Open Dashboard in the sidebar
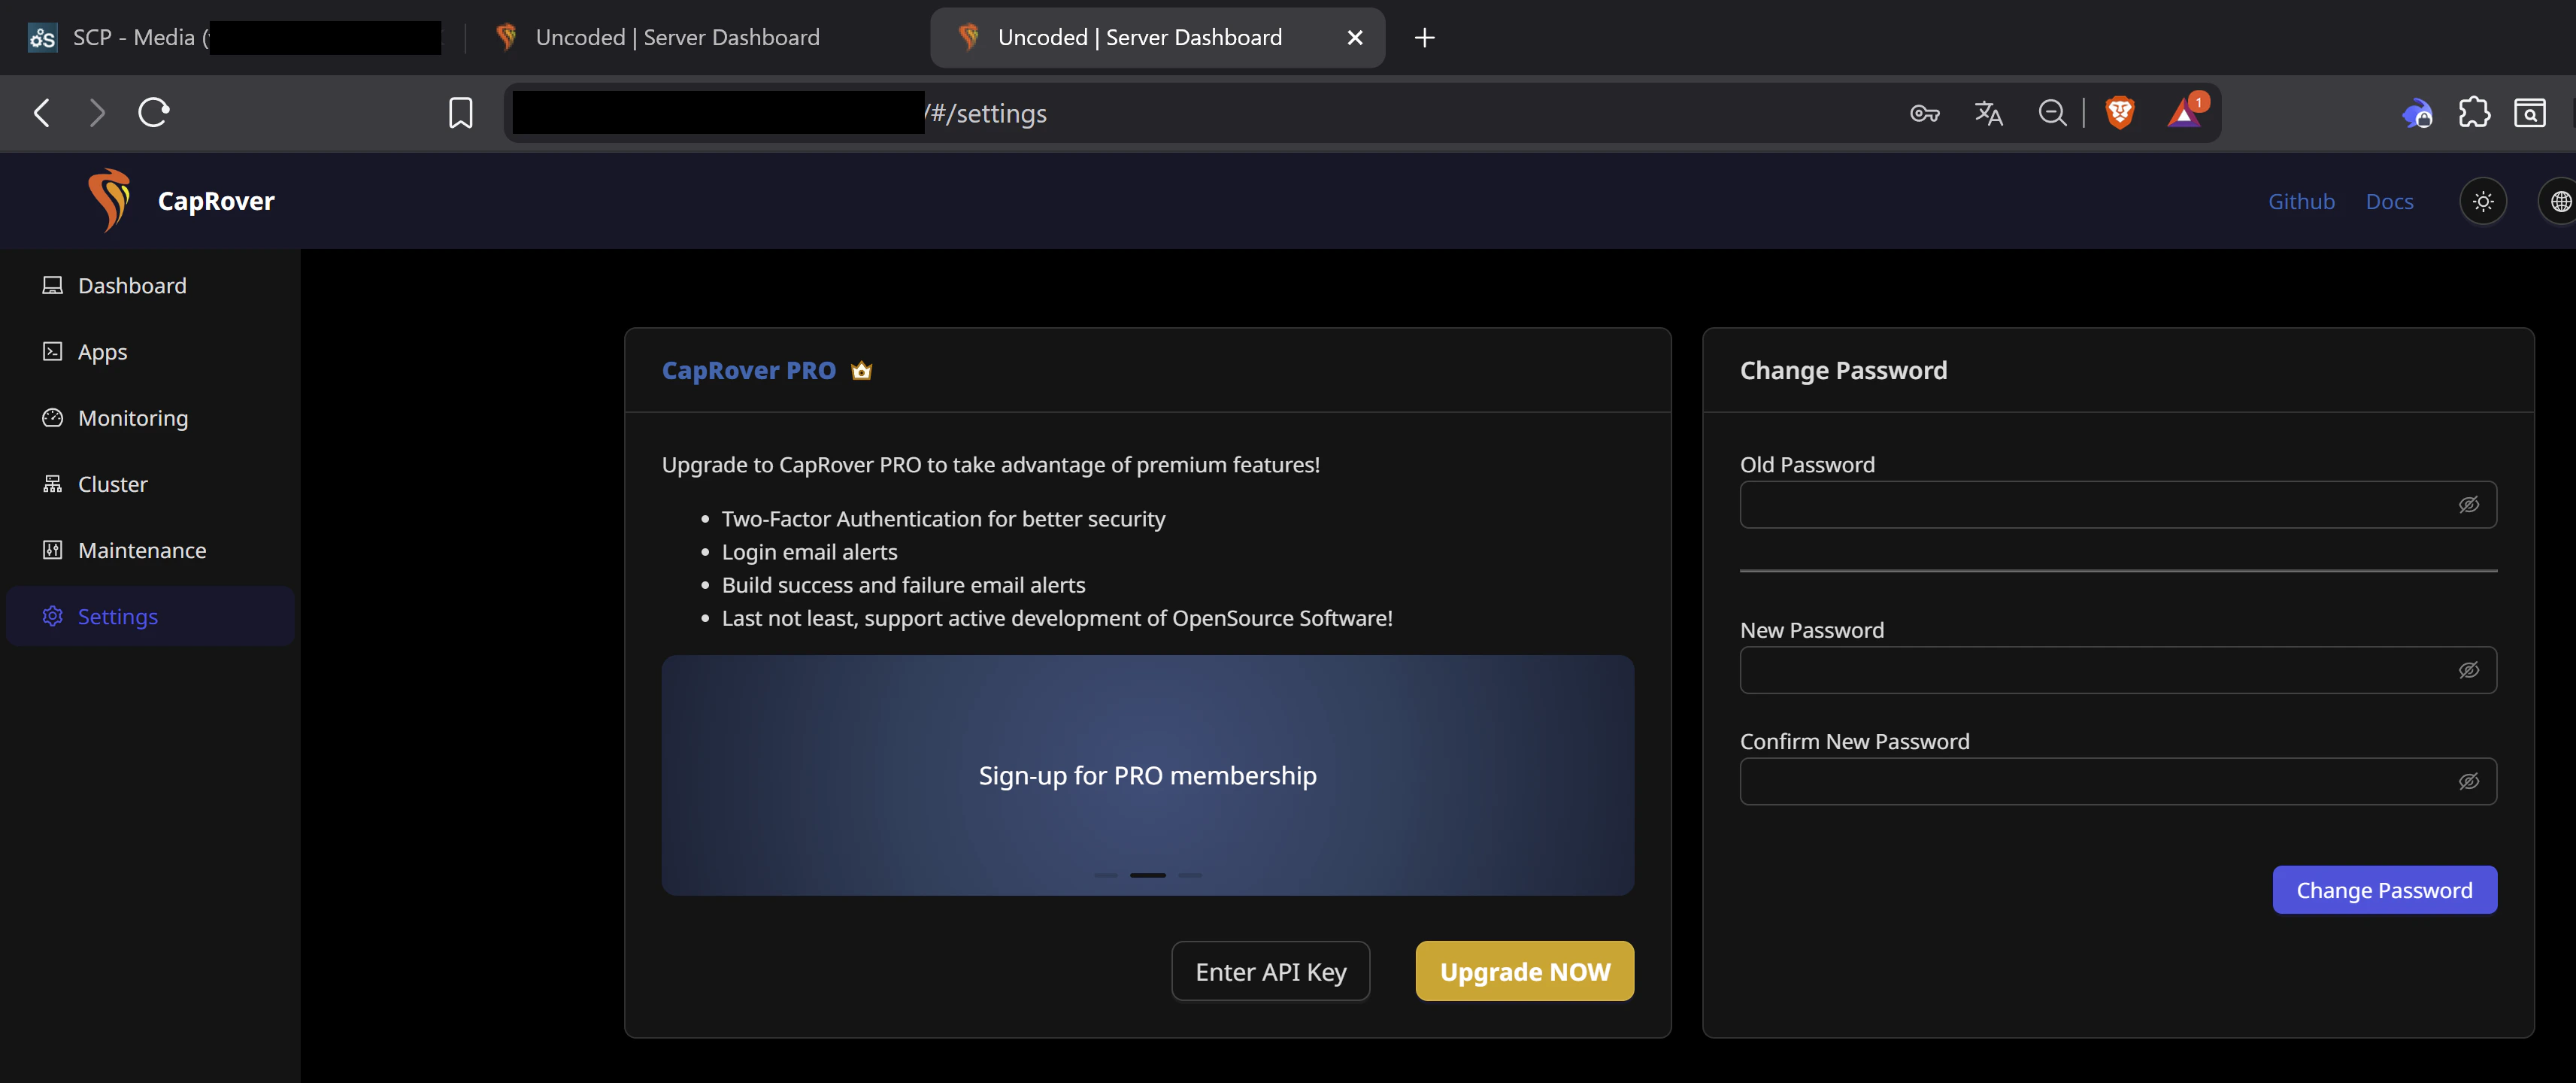 tap(150, 286)
